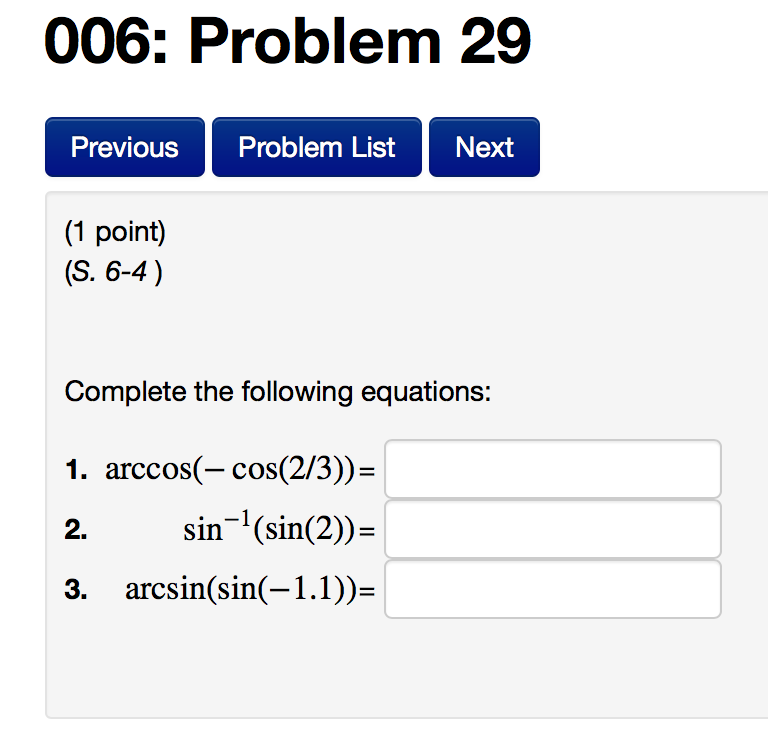The height and width of the screenshot is (734, 768).
Task: Click the bold "2." equation number
Action: (x=76, y=531)
